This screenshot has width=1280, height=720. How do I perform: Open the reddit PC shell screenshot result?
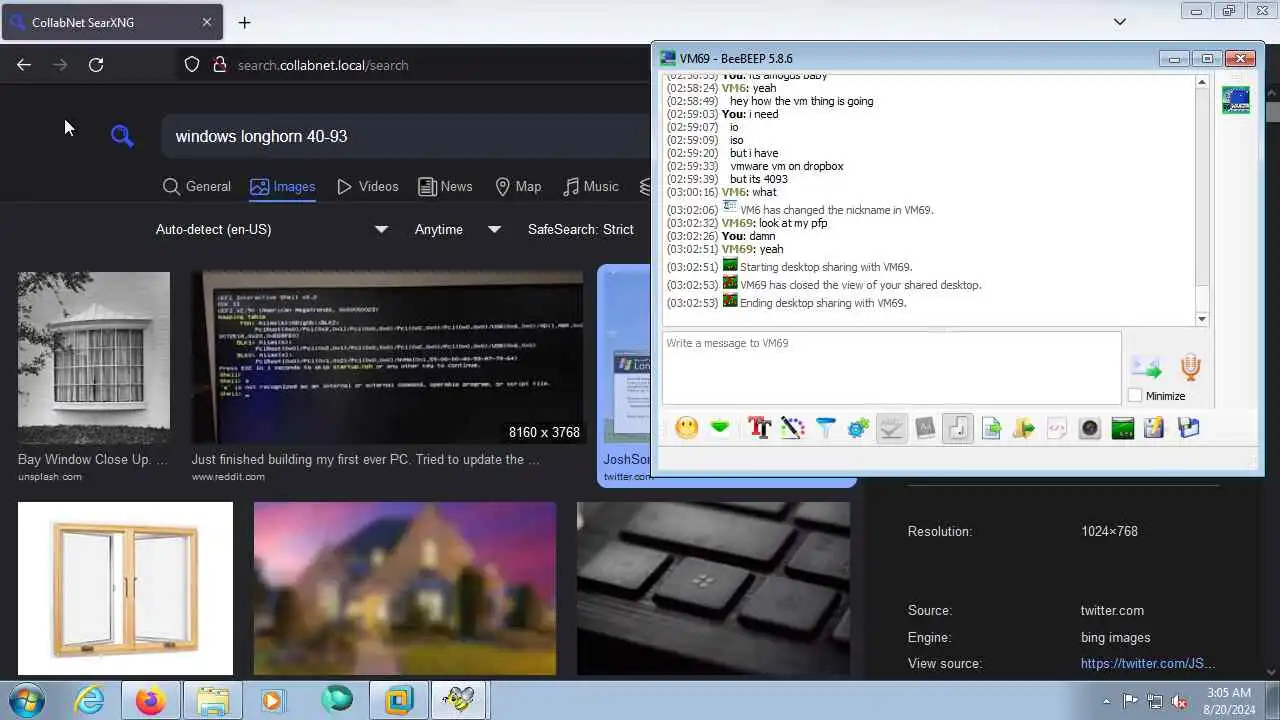(387, 358)
